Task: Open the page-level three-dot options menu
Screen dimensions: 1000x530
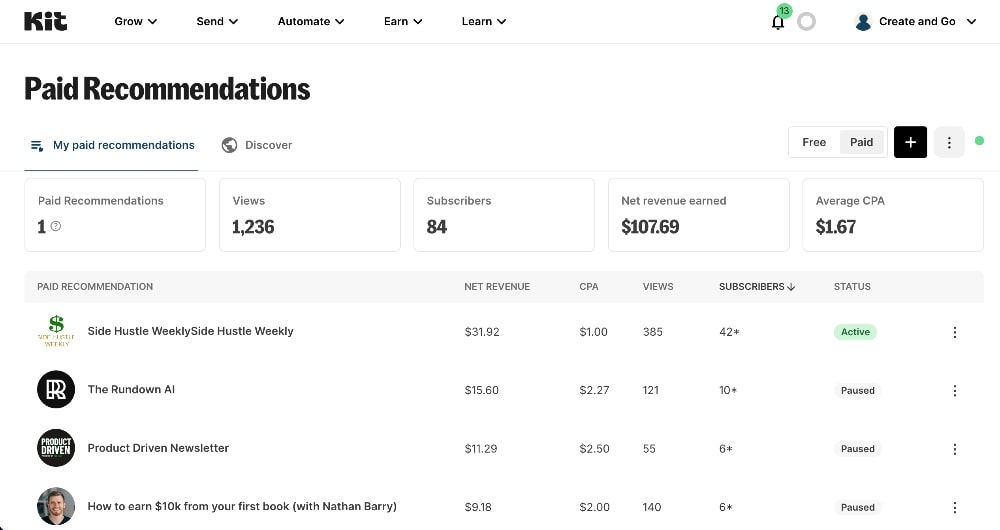Action: (949, 142)
